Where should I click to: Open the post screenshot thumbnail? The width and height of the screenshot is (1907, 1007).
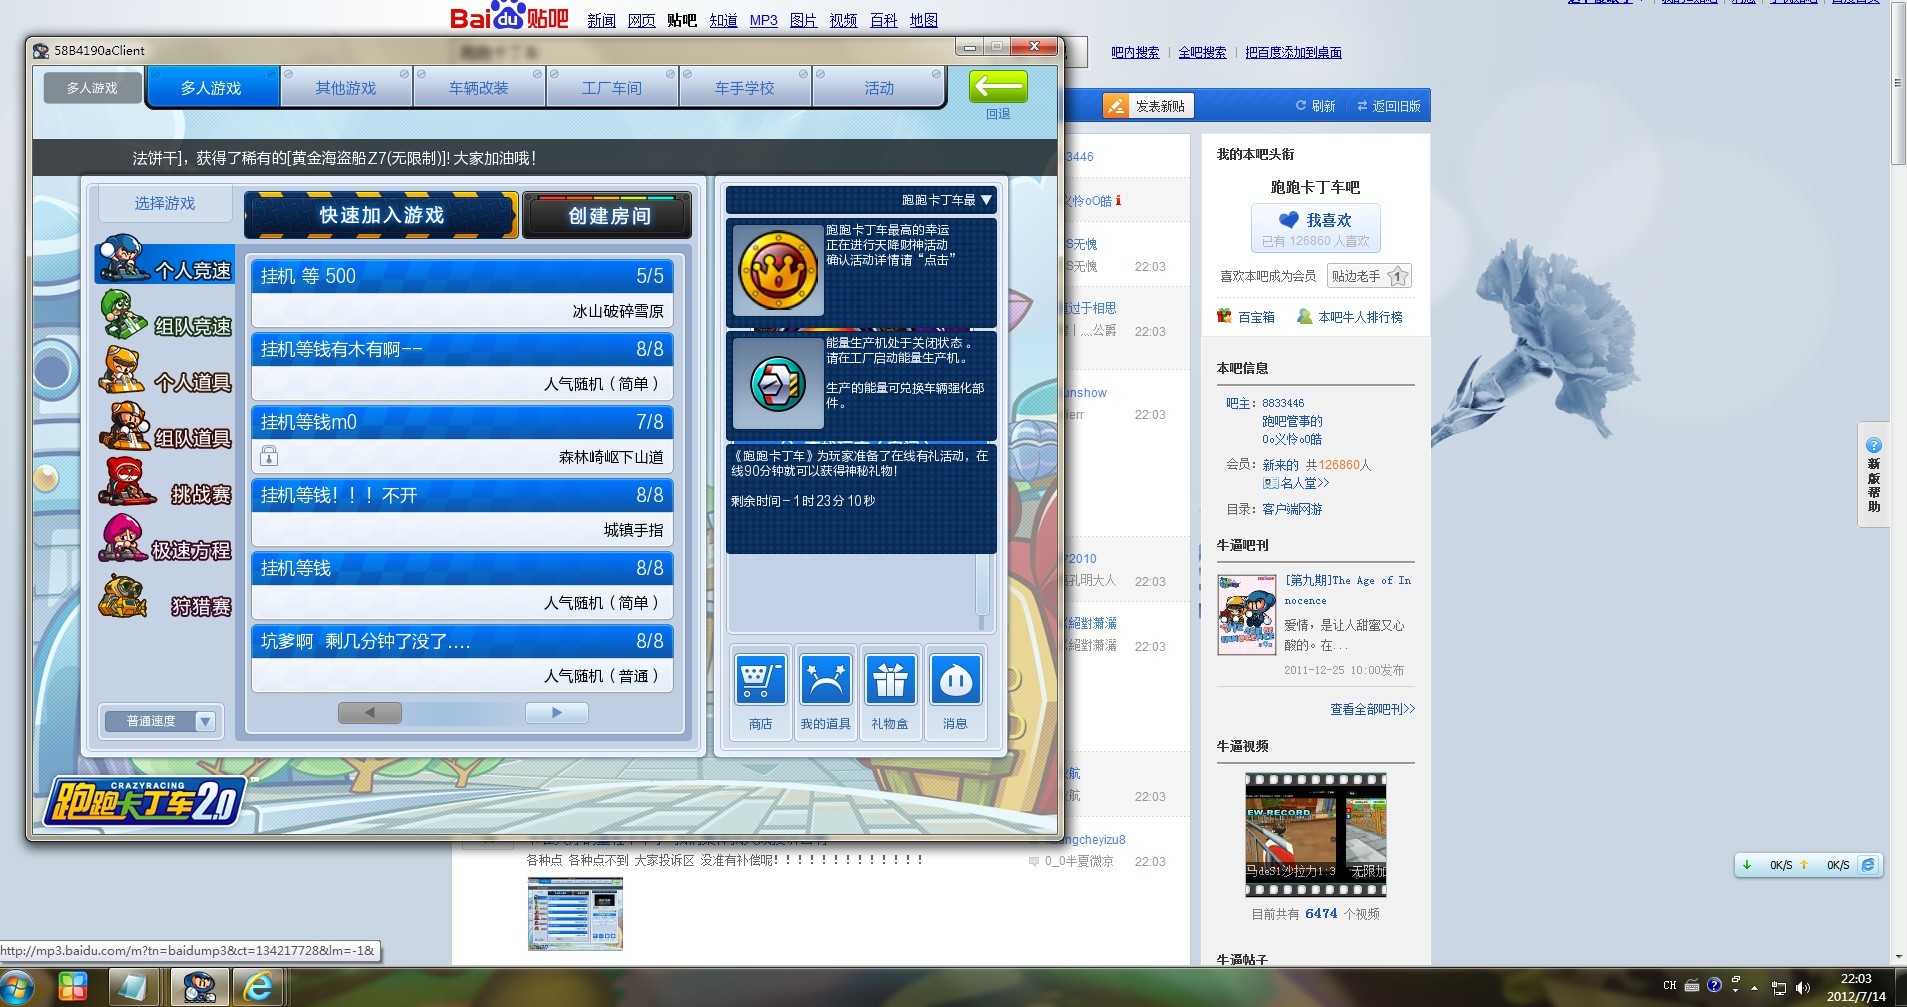coord(575,913)
